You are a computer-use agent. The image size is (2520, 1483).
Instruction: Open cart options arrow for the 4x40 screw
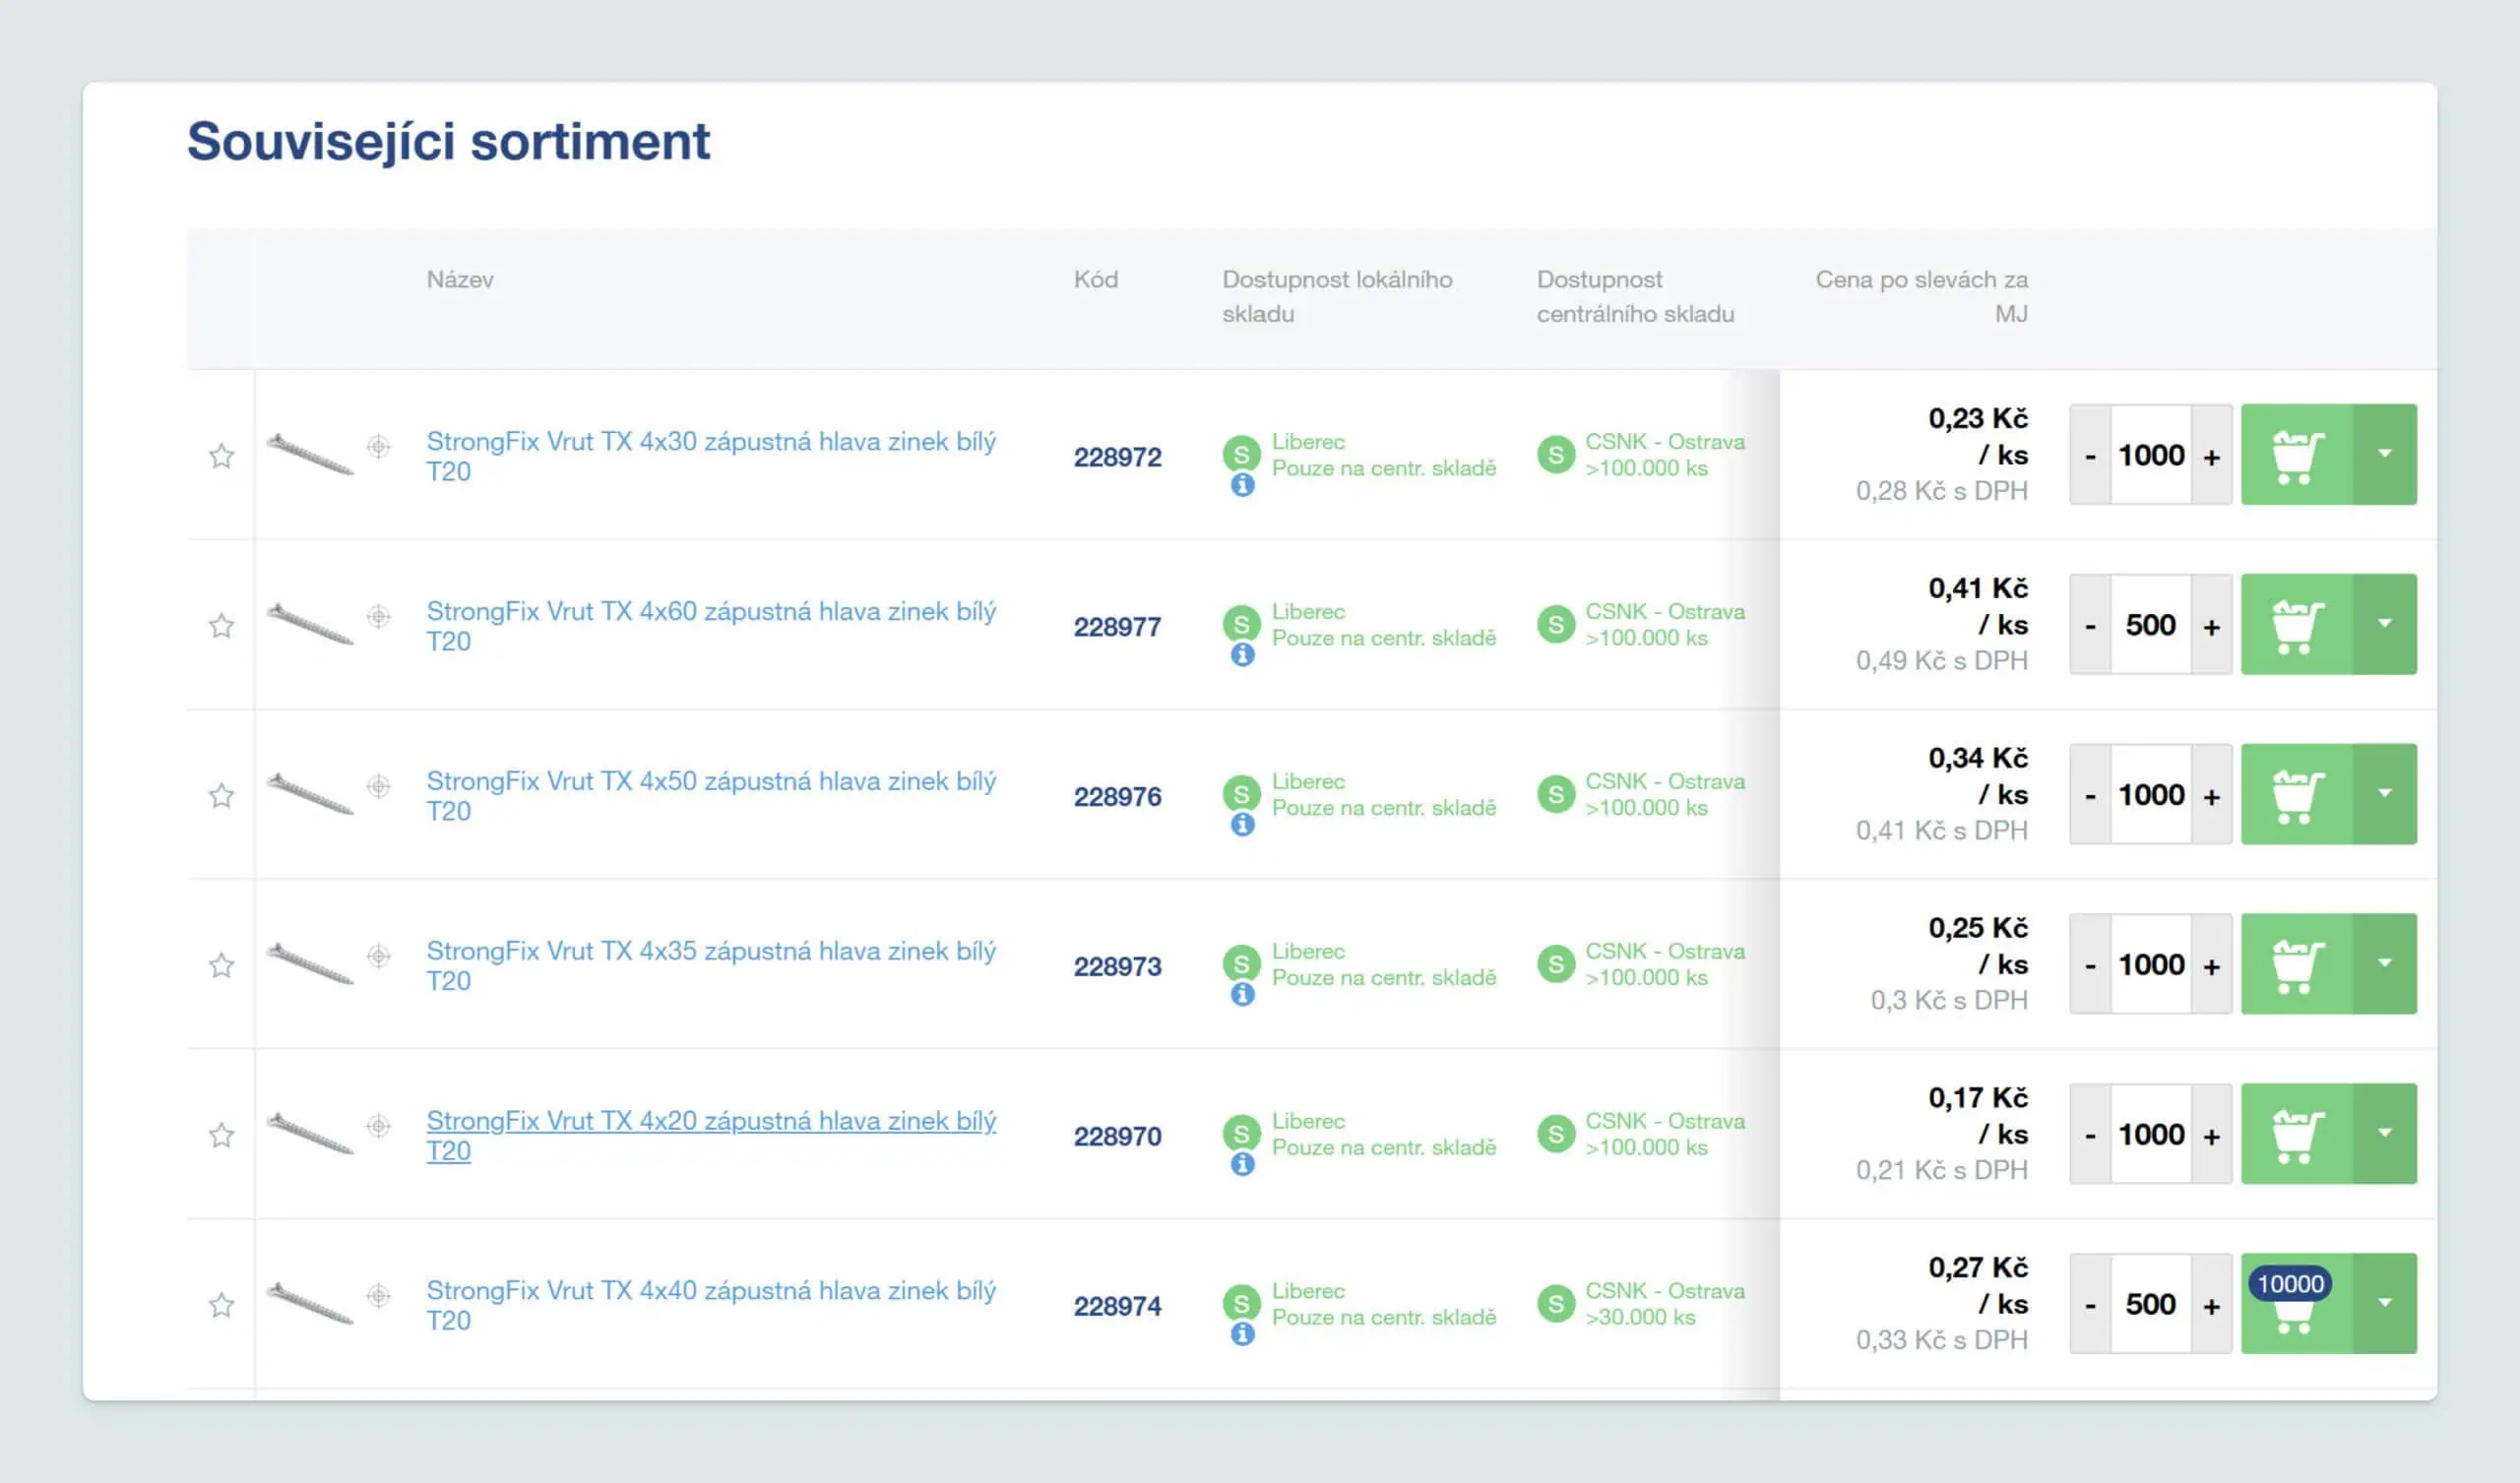[2385, 1305]
